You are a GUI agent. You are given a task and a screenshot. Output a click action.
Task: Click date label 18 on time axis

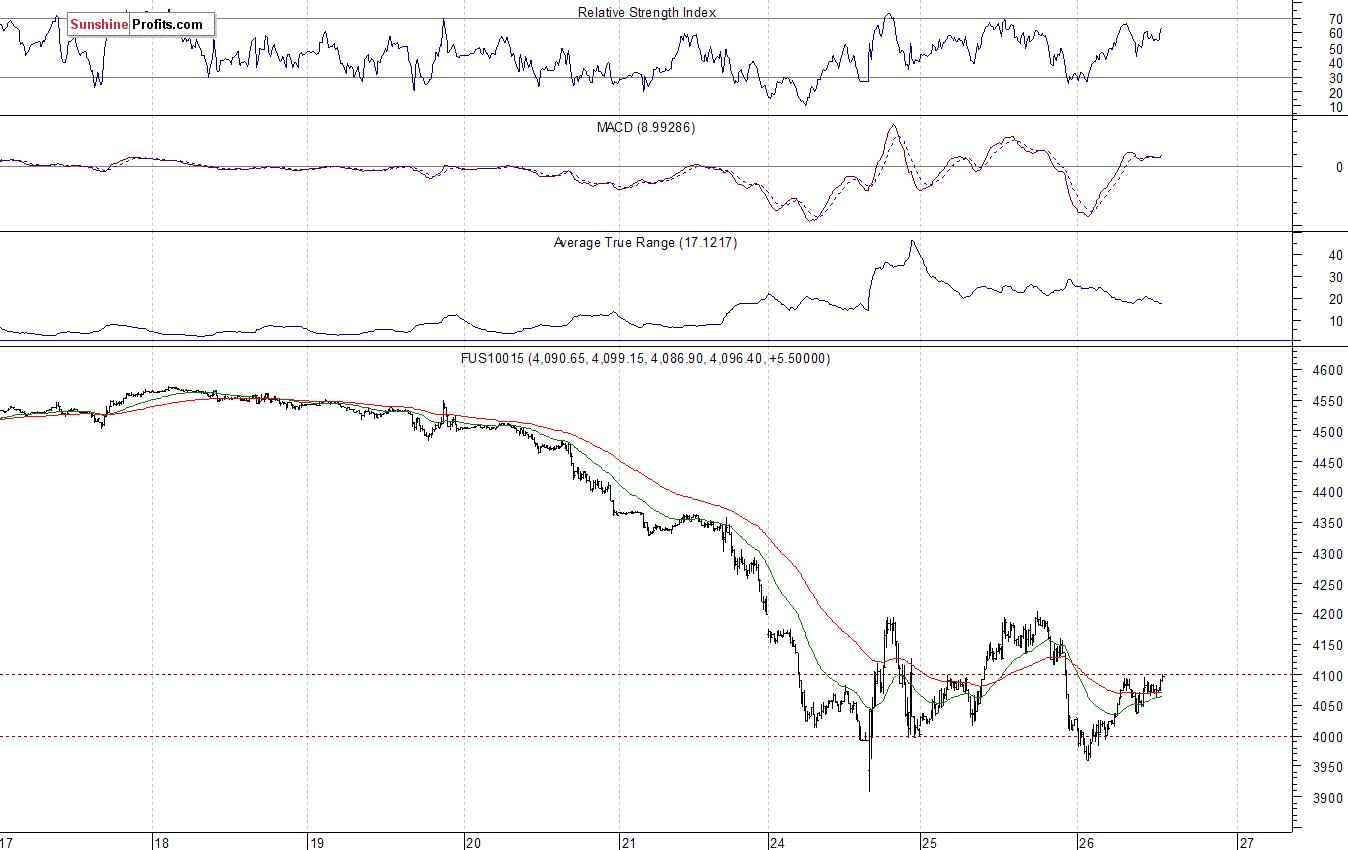coord(161,842)
